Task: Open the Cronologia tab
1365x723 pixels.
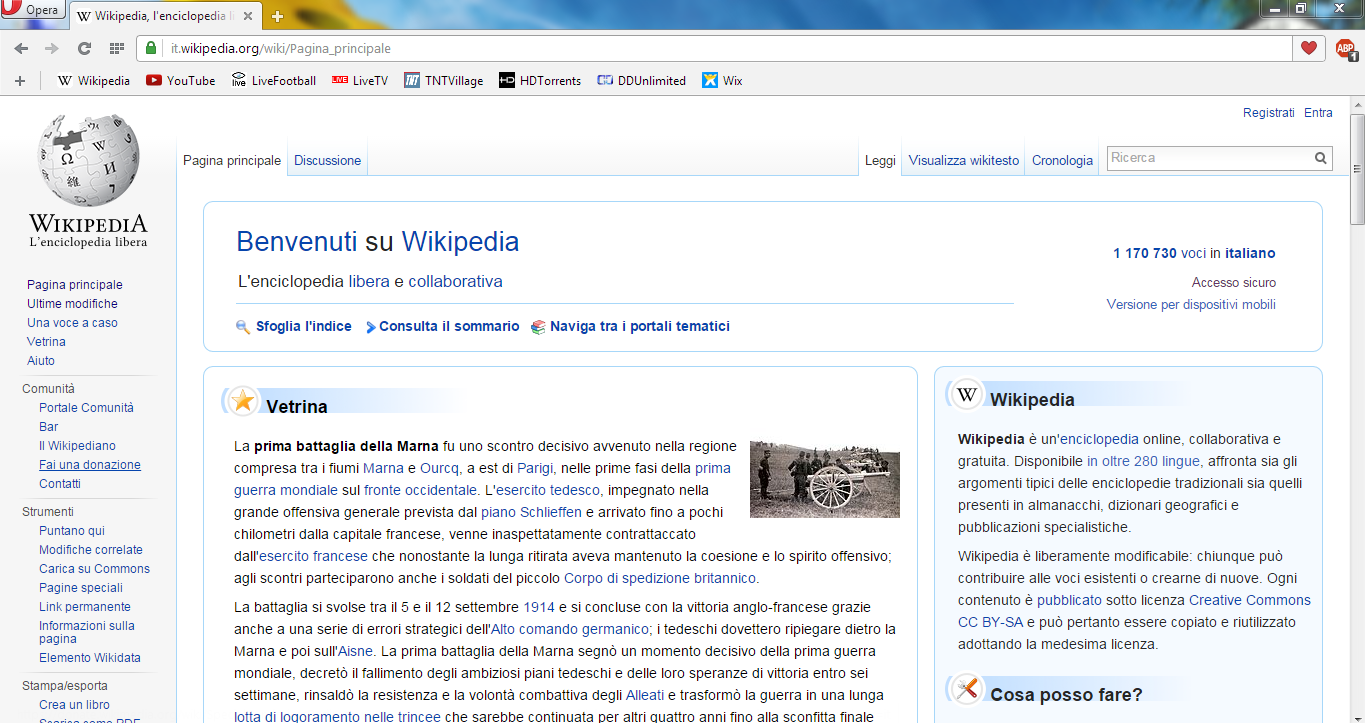Action: pos(1062,160)
